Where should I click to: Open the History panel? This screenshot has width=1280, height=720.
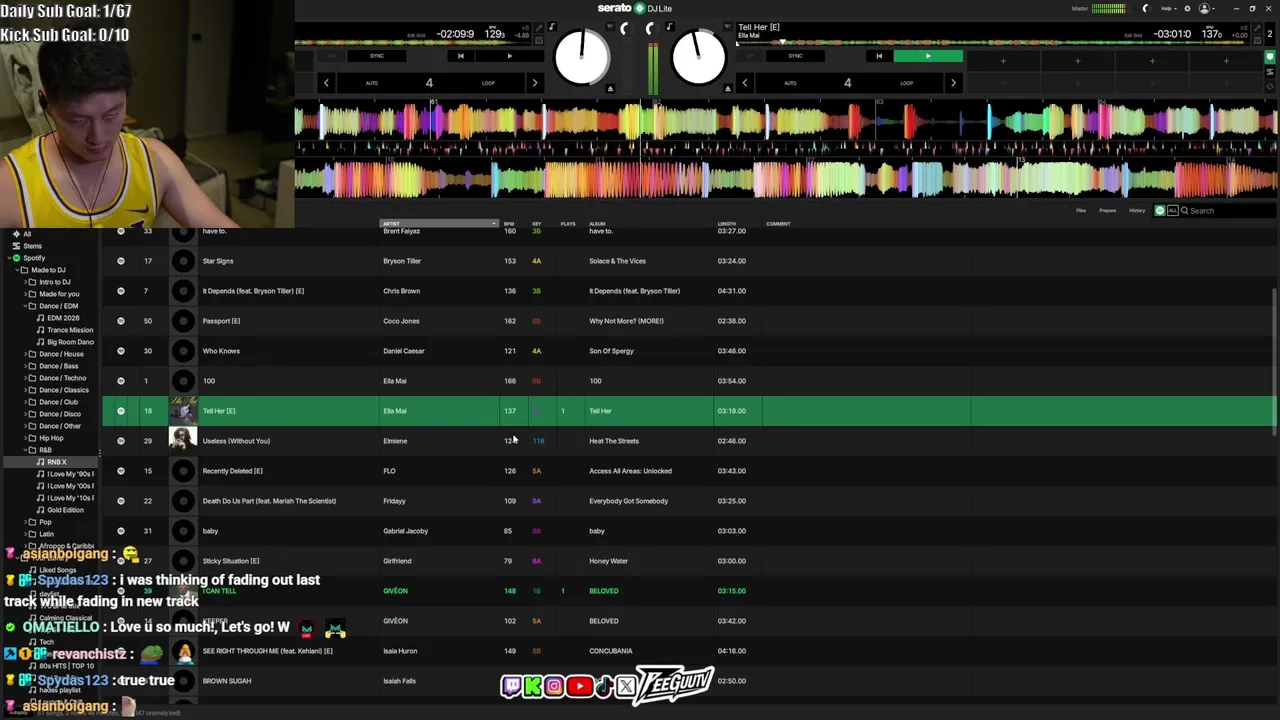click(1137, 211)
